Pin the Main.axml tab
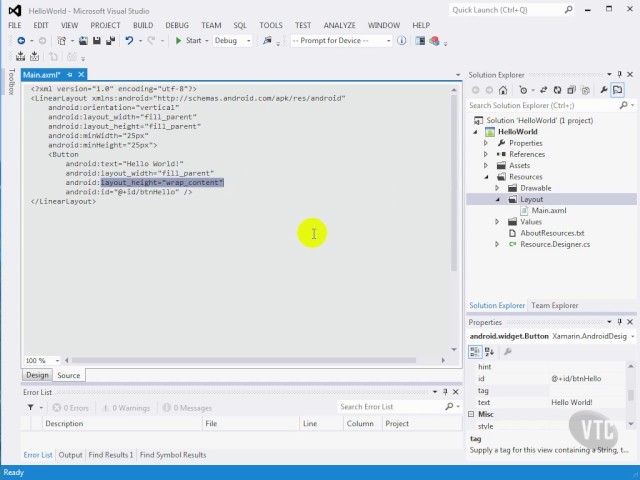 pyautogui.click(x=69, y=75)
